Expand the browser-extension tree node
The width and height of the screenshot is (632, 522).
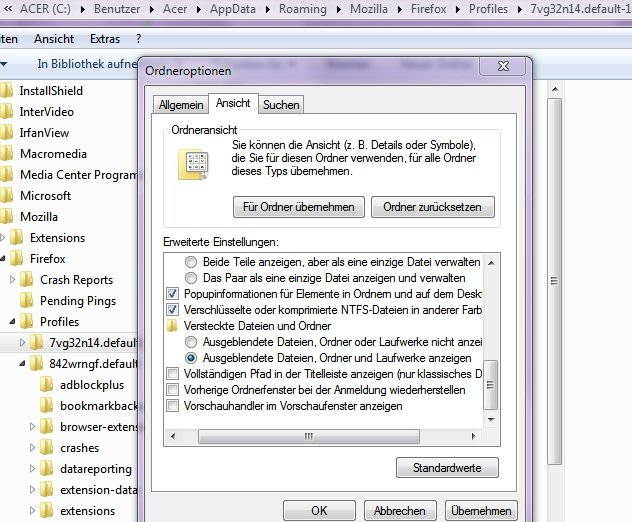pos(33,426)
